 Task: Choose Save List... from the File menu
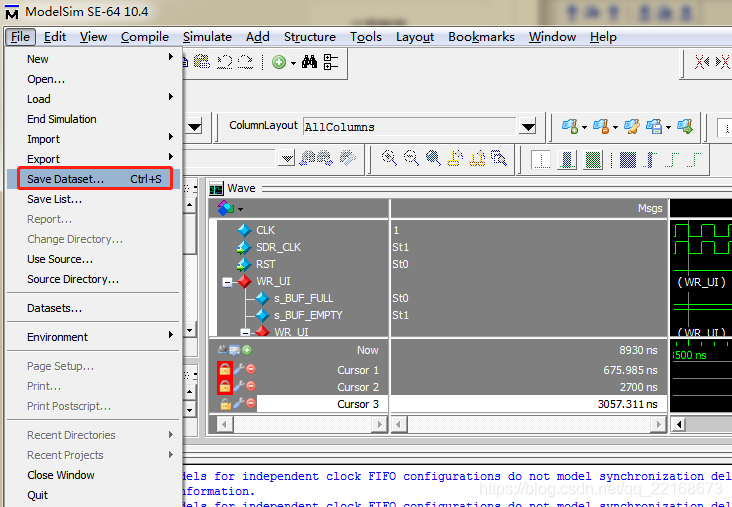(x=93, y=199)
